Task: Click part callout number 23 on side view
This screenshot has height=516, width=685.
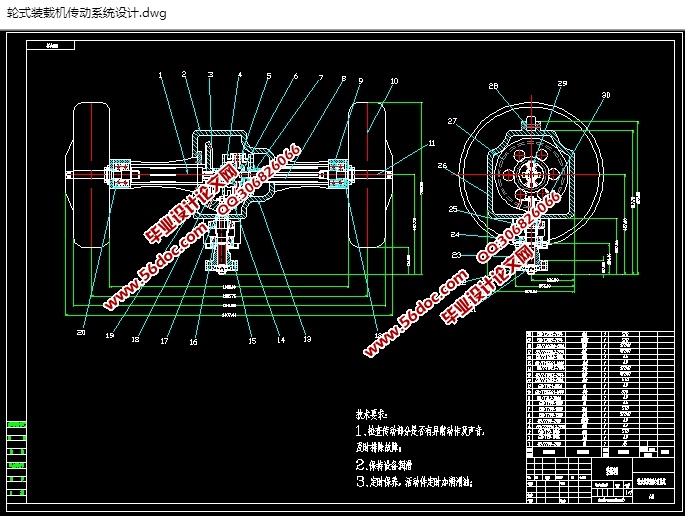Action: [455, 256]
